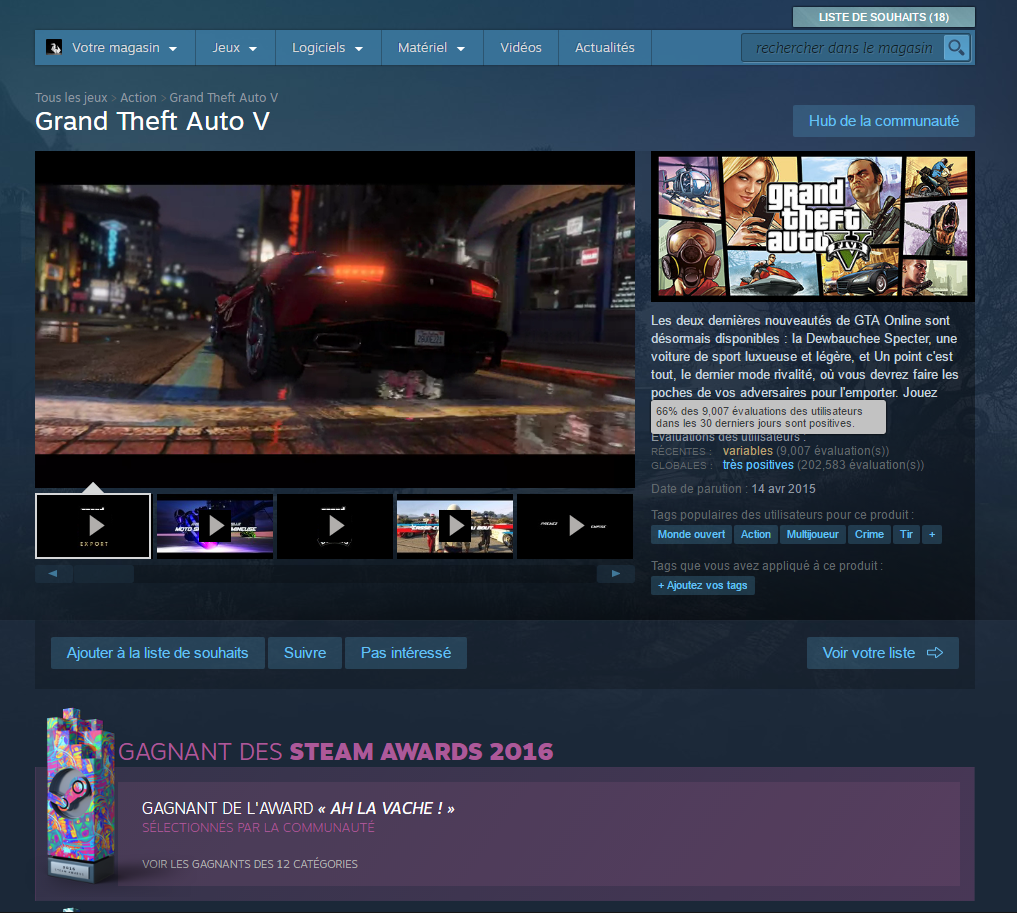Open recent reviews marked variables
This screenshot has width=1017, height=913.
click(747, 451)
